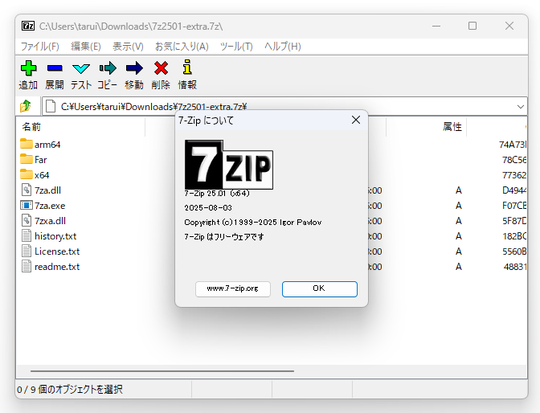Click the 情報 (Info) toolbar icon

[x=187, y=67]
